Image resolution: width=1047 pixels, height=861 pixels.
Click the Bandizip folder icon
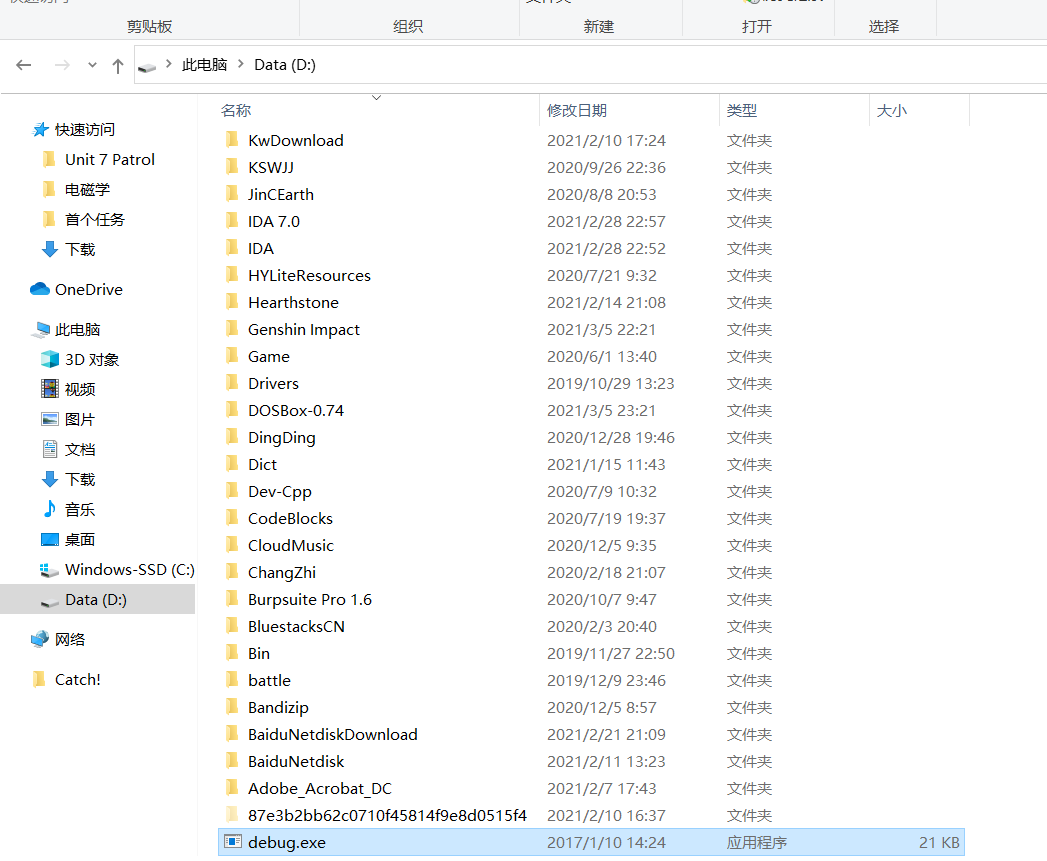[232, 707]
